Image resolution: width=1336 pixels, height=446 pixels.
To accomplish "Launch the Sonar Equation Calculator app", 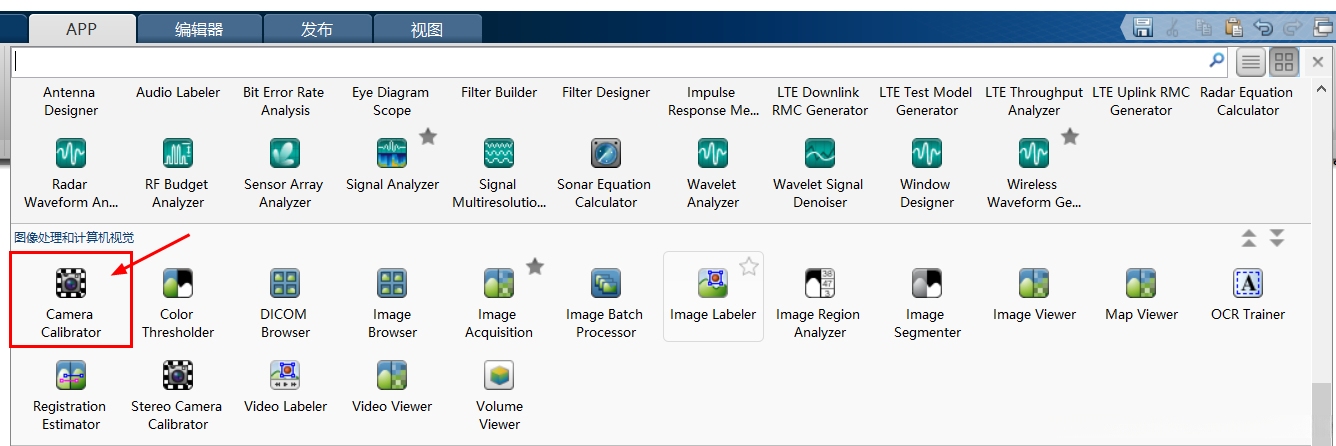I will 606,172.
